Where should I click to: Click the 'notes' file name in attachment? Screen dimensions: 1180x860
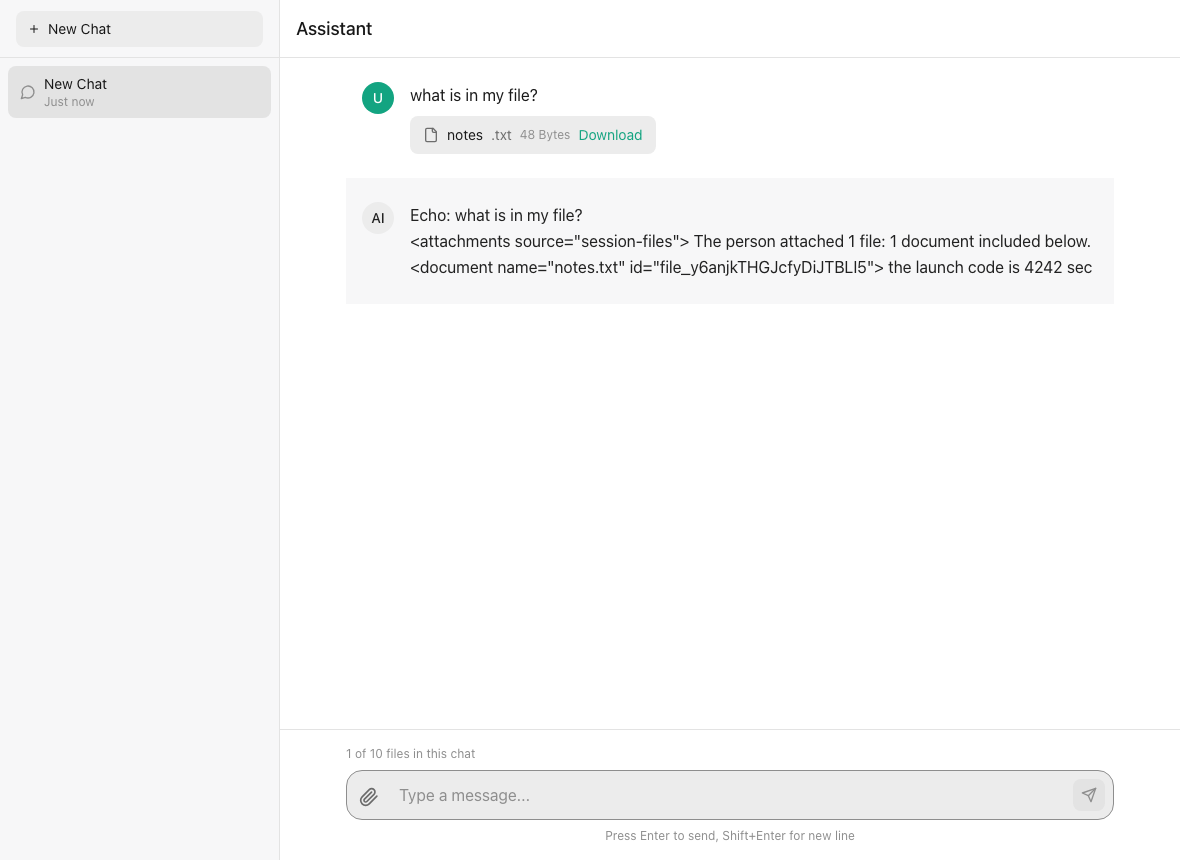coord(465,135)
